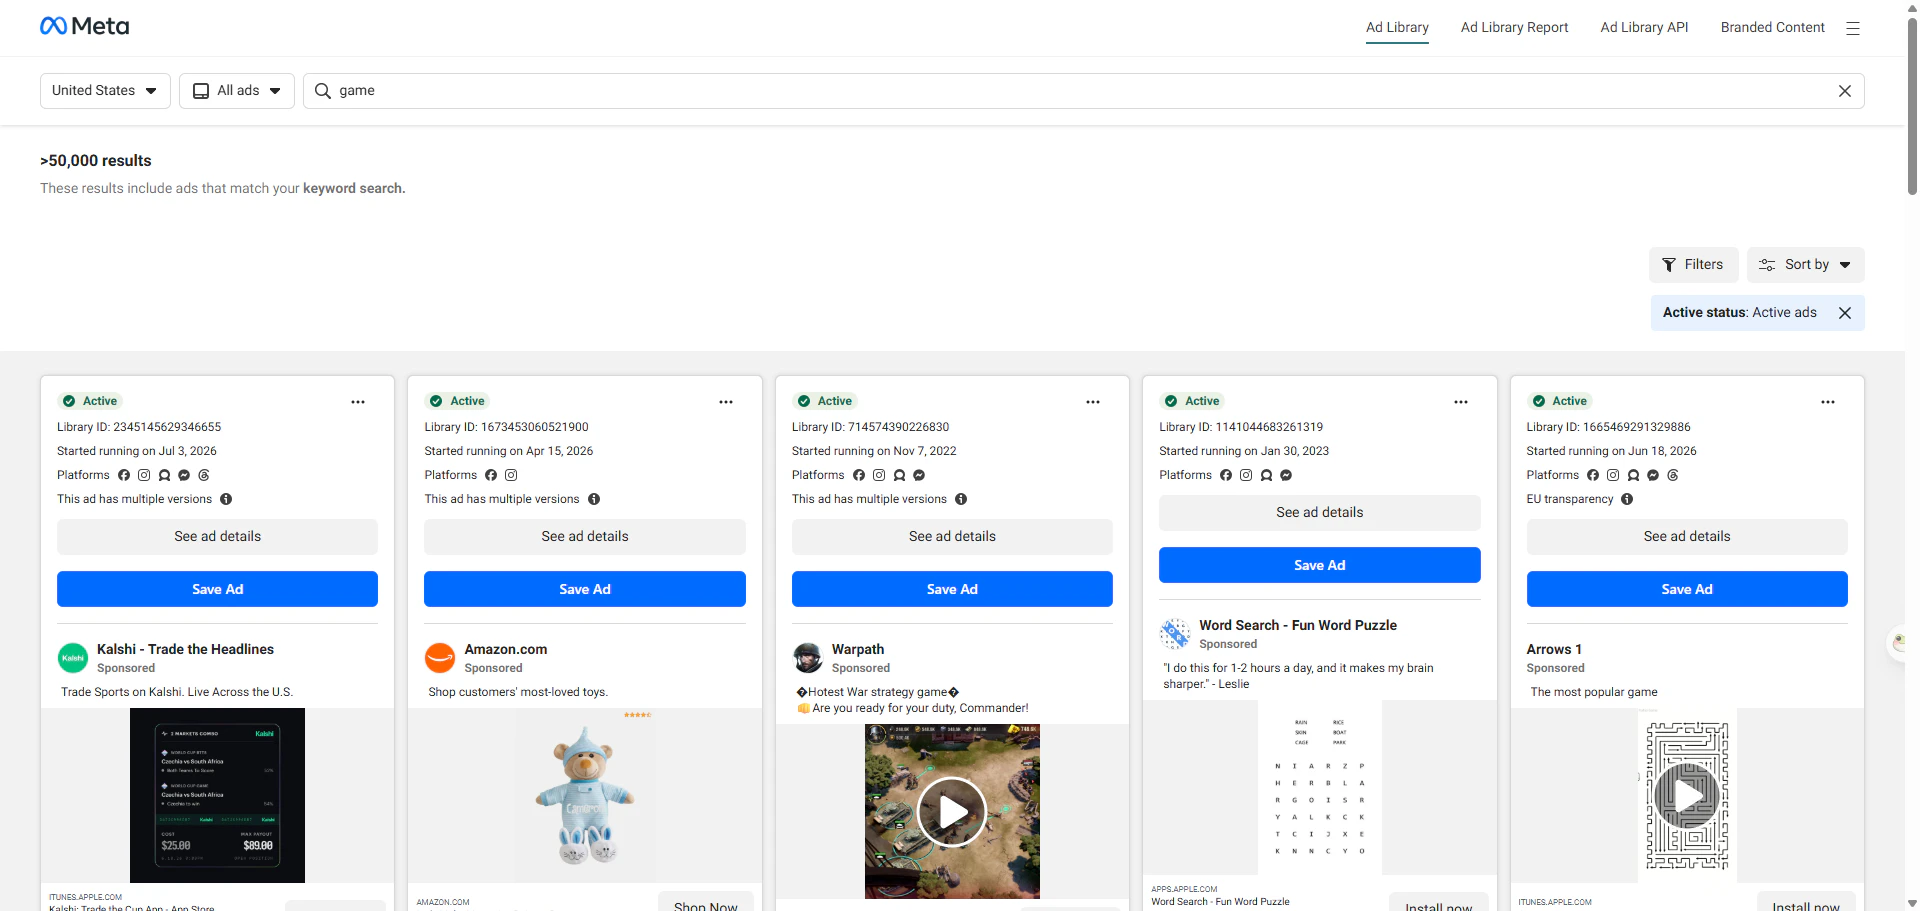See ad details for the Amazon.com ad
The image size is (1920, 911).
[585, 537]
